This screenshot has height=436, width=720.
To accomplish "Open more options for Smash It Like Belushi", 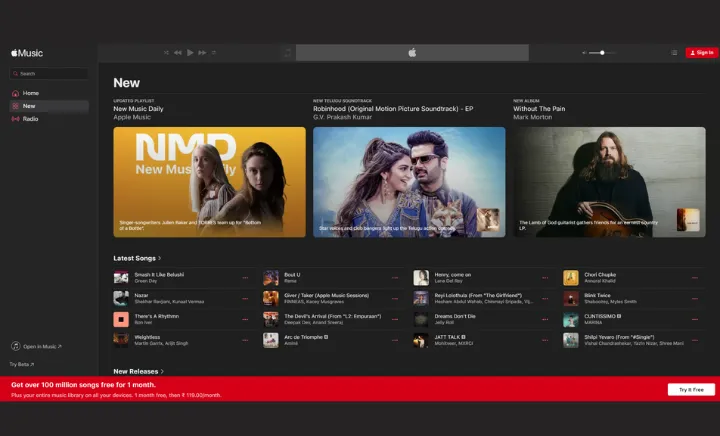I will point(245,278).
